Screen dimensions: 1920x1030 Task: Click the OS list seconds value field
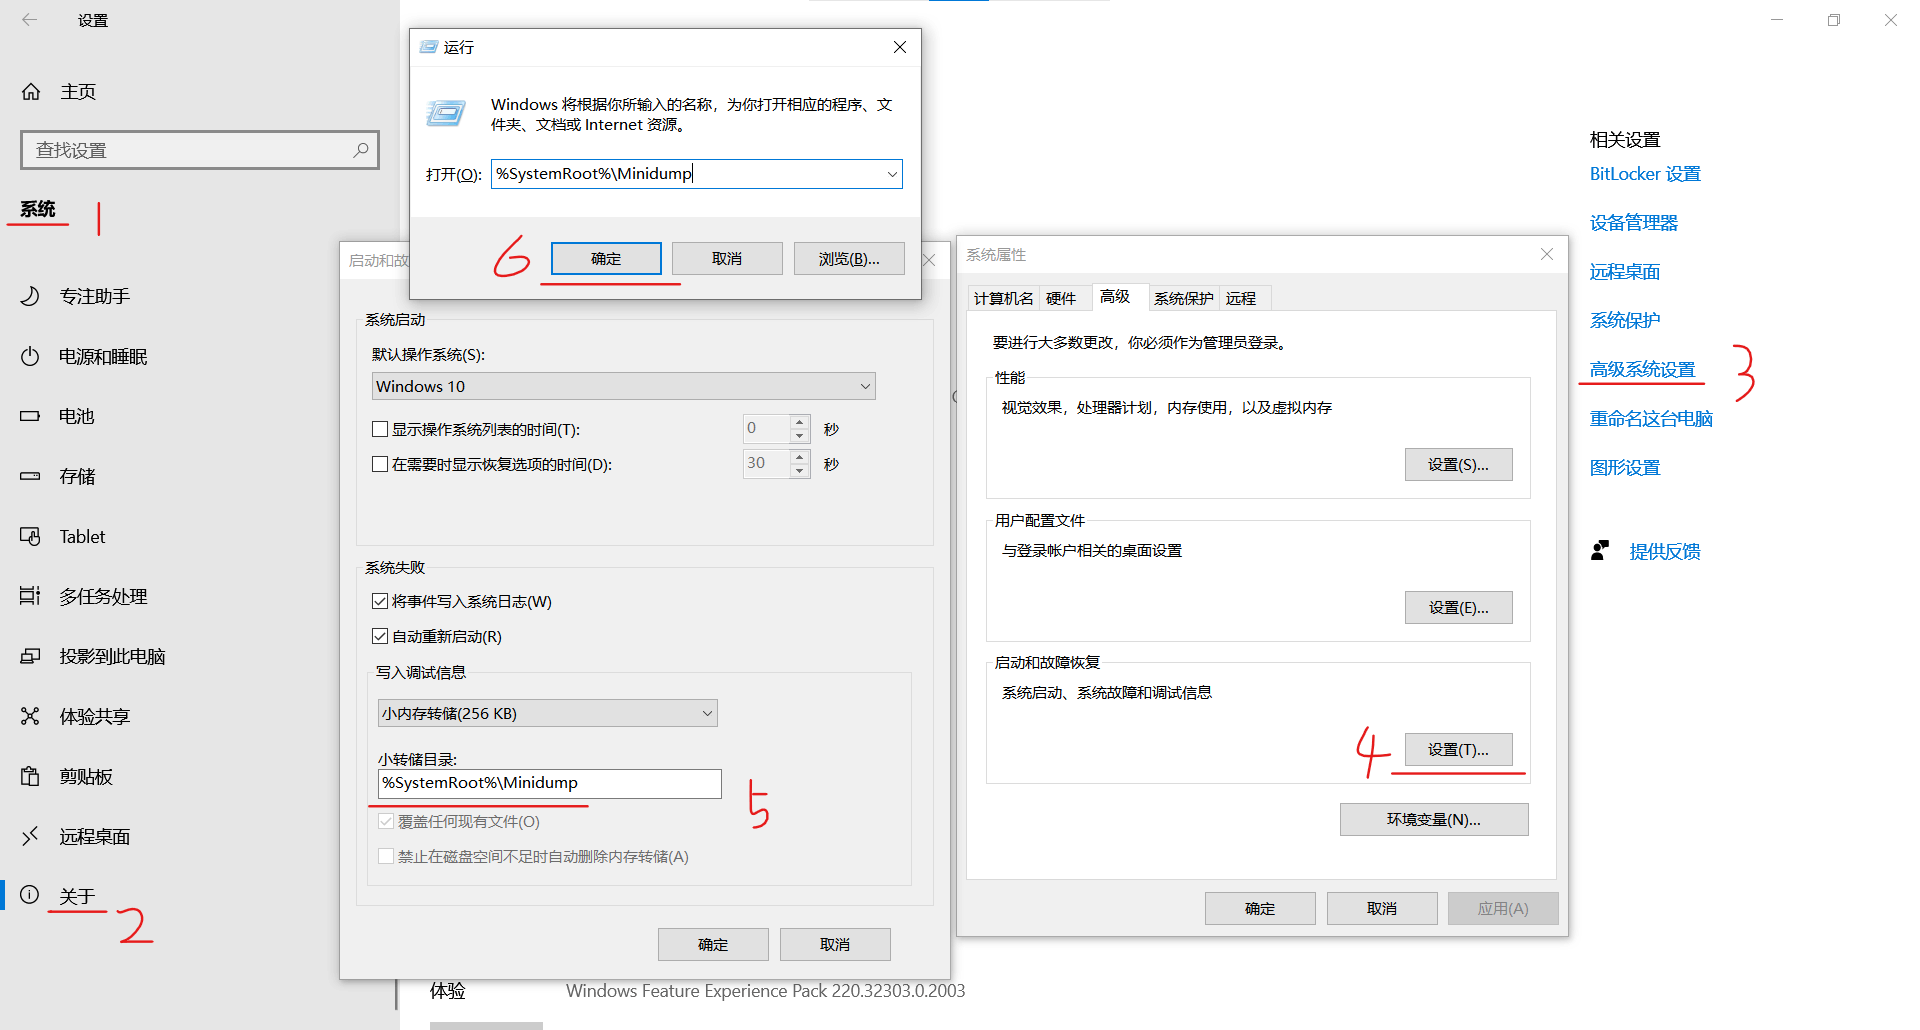click(766, 429)
